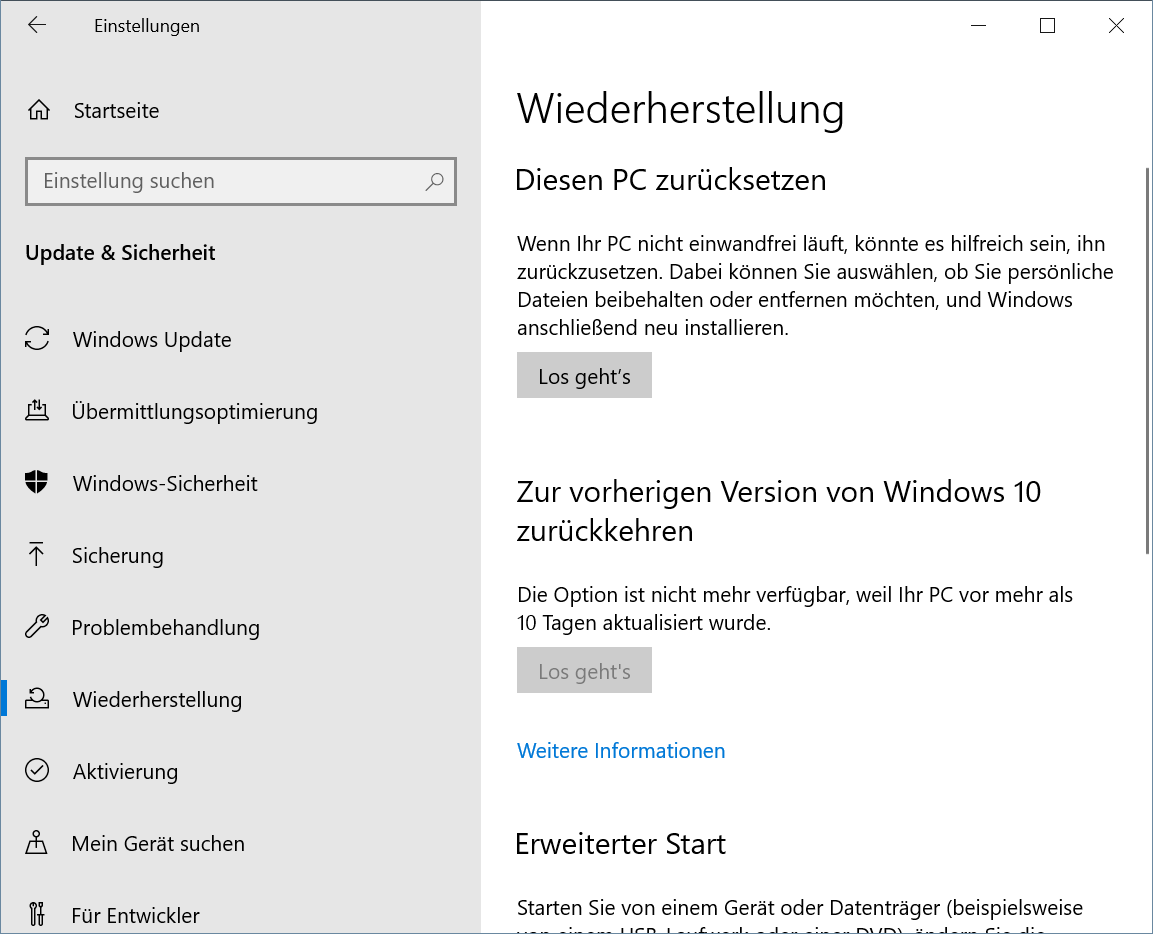The width and height of the screenshot is (1153, 934).
Task: Click the Windows Update sync icon
Action: click(x=37, y=339)
